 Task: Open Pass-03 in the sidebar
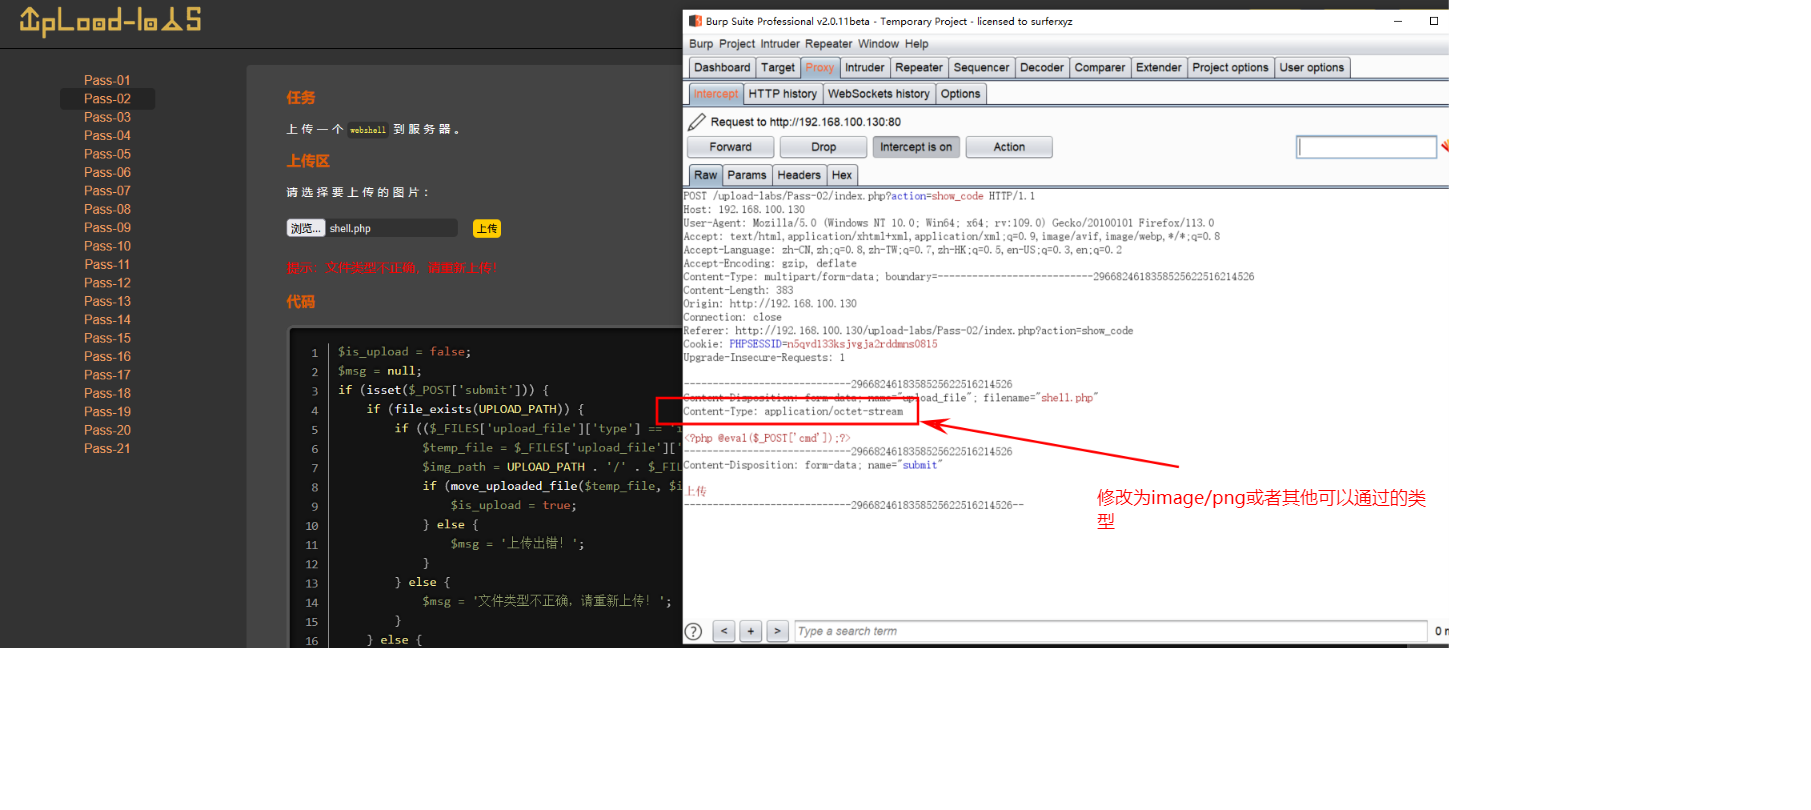(x=107, y=117)
